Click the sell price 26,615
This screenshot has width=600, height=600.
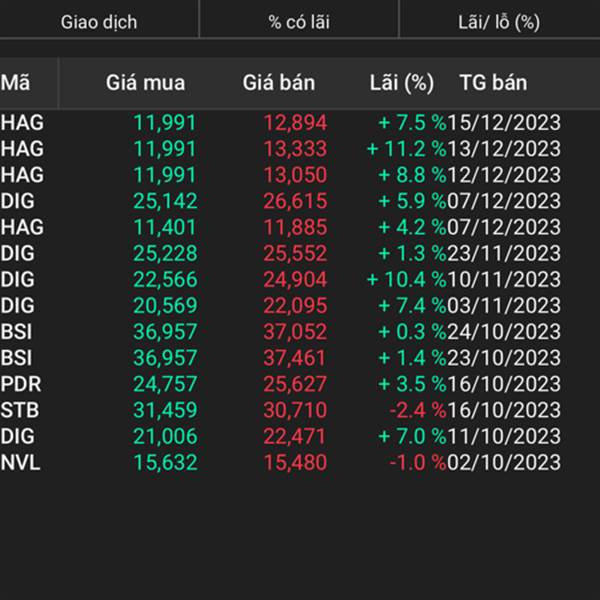[295, 201]
